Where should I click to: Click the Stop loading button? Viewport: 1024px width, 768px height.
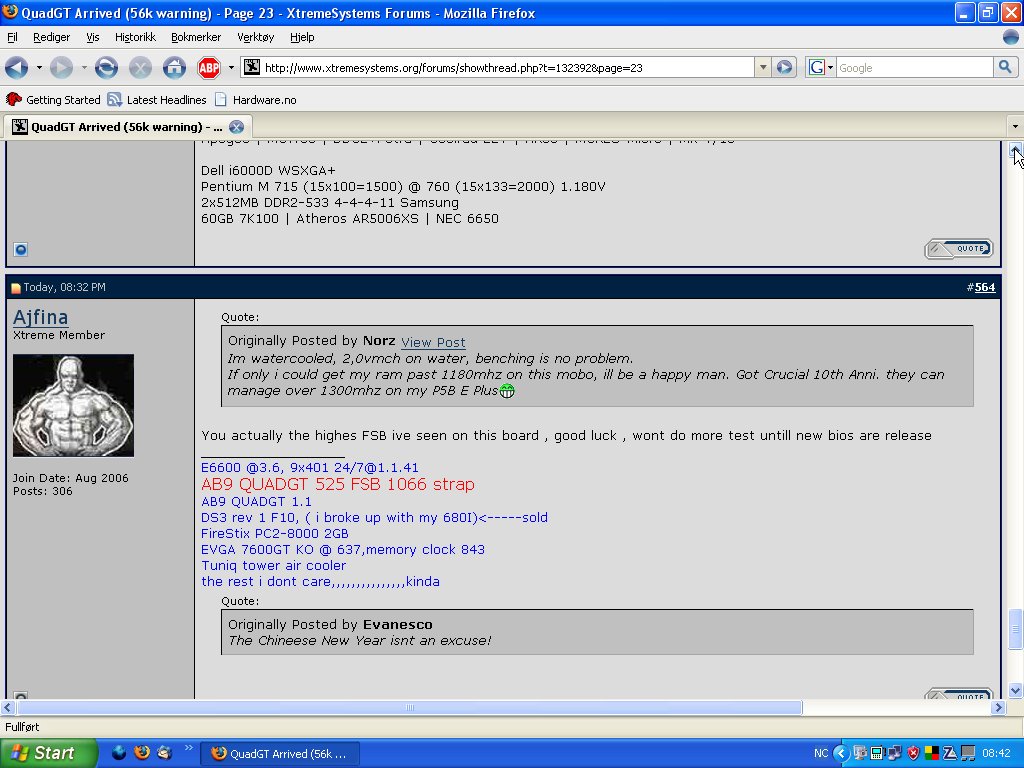[x=140, y=67]
